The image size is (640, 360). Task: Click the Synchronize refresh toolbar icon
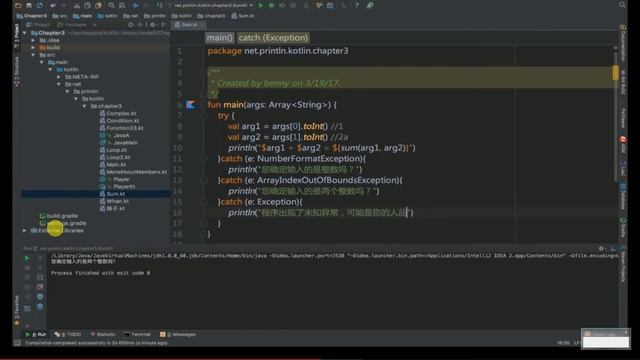tap(40, 5)
